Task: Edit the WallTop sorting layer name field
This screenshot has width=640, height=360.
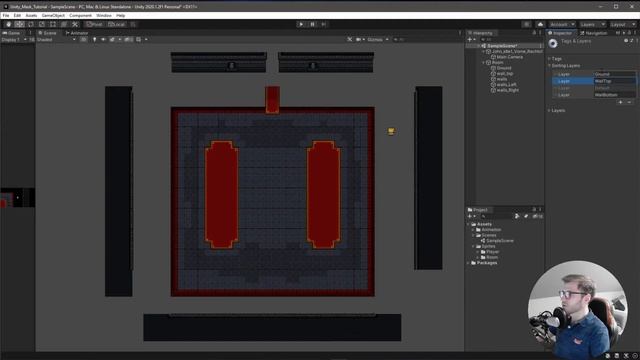Action: 614,81
